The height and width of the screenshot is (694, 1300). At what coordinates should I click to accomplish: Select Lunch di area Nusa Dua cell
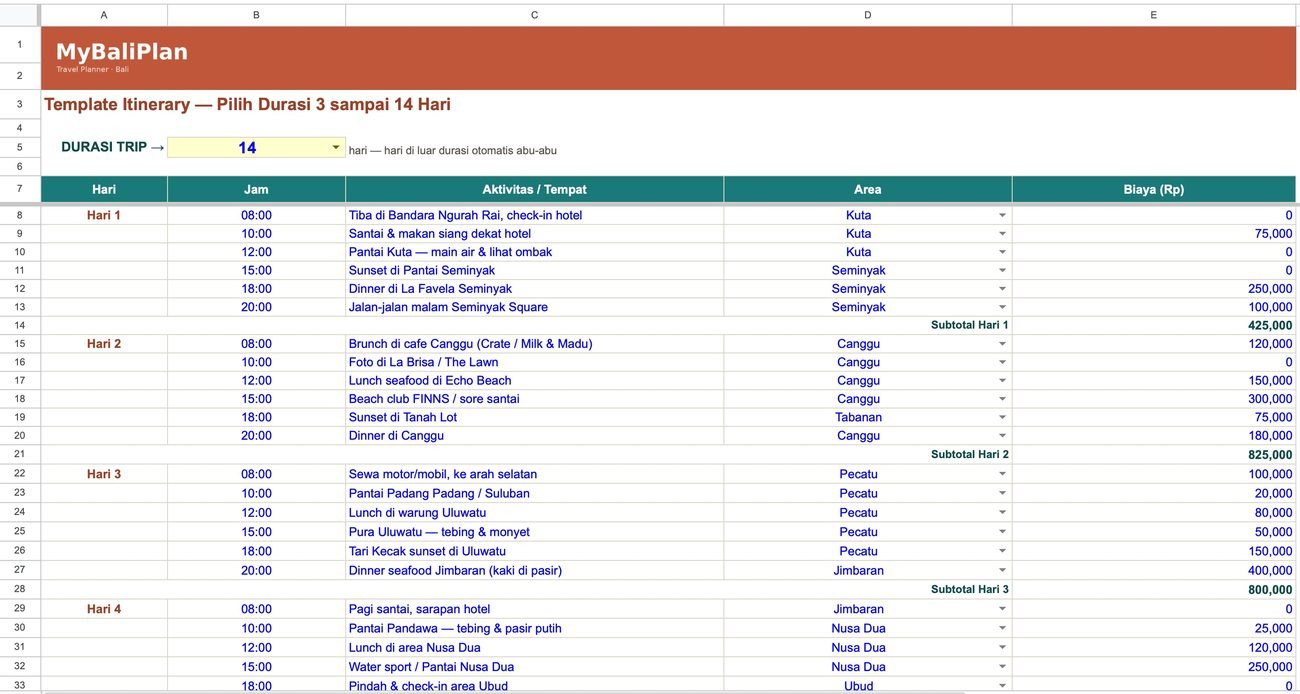(534, 647)
